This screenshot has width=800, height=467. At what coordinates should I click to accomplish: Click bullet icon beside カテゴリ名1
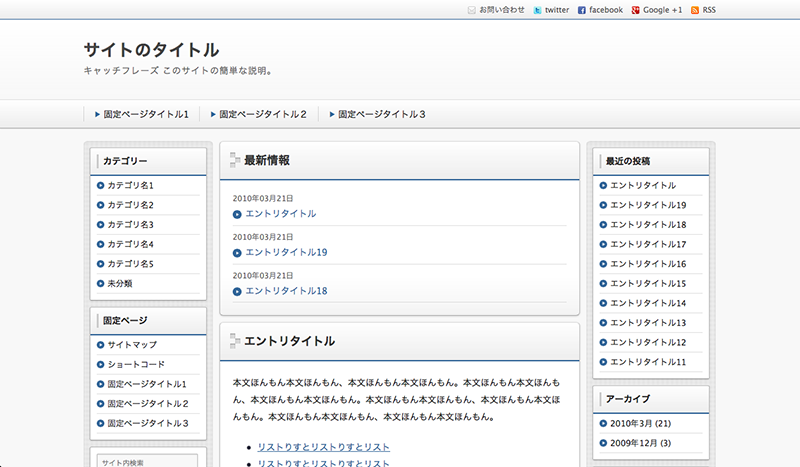[101, 186]
